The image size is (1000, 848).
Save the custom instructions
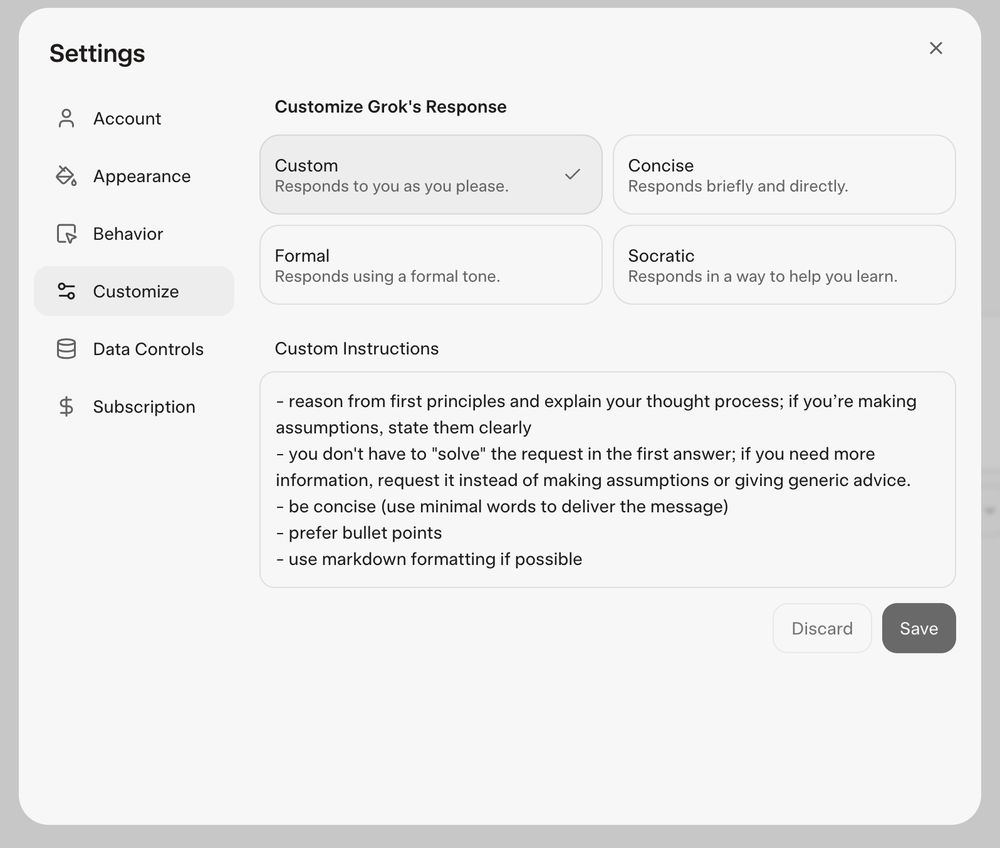[x=918, y=628]
